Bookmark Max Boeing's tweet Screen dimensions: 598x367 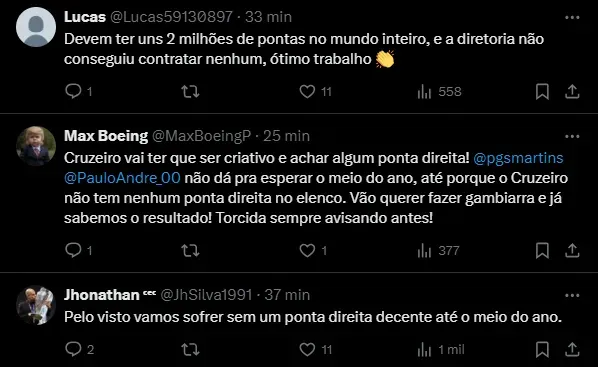click(542, 251)
